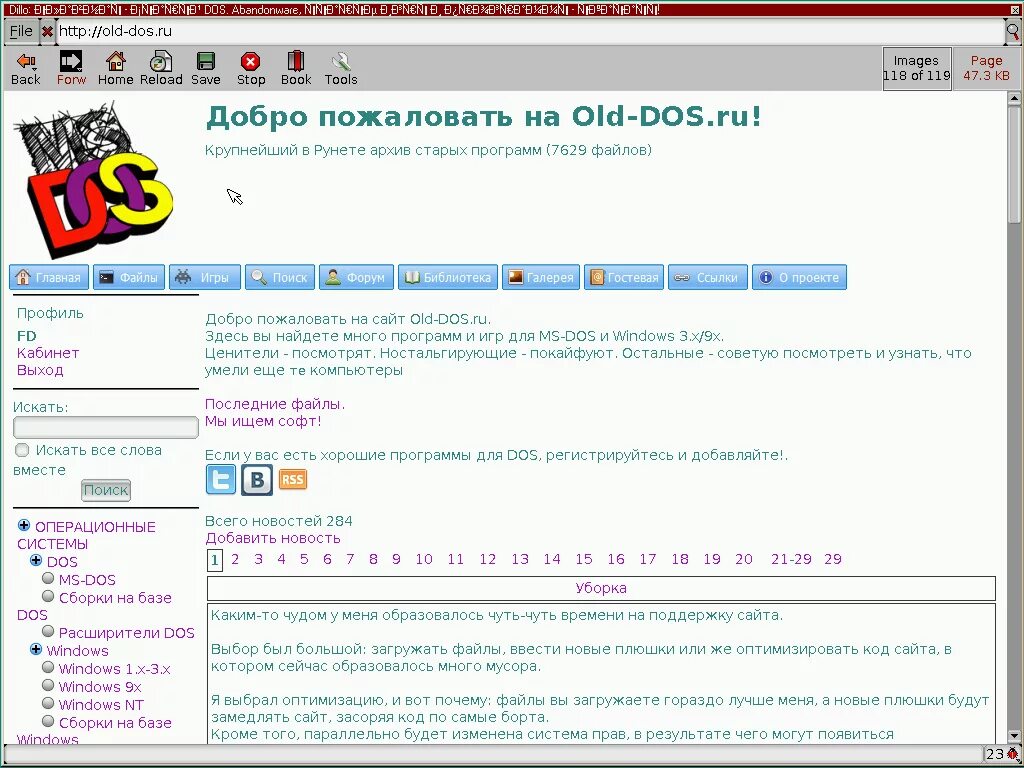The height and width of the screenshot is (768, 1024).
Task: Open the Последние файлы link
Action: coord(275,404)
